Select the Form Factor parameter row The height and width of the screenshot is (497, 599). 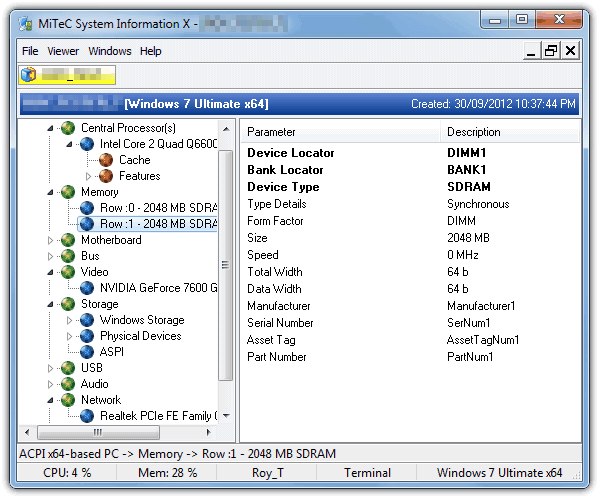tap(410, 221)
